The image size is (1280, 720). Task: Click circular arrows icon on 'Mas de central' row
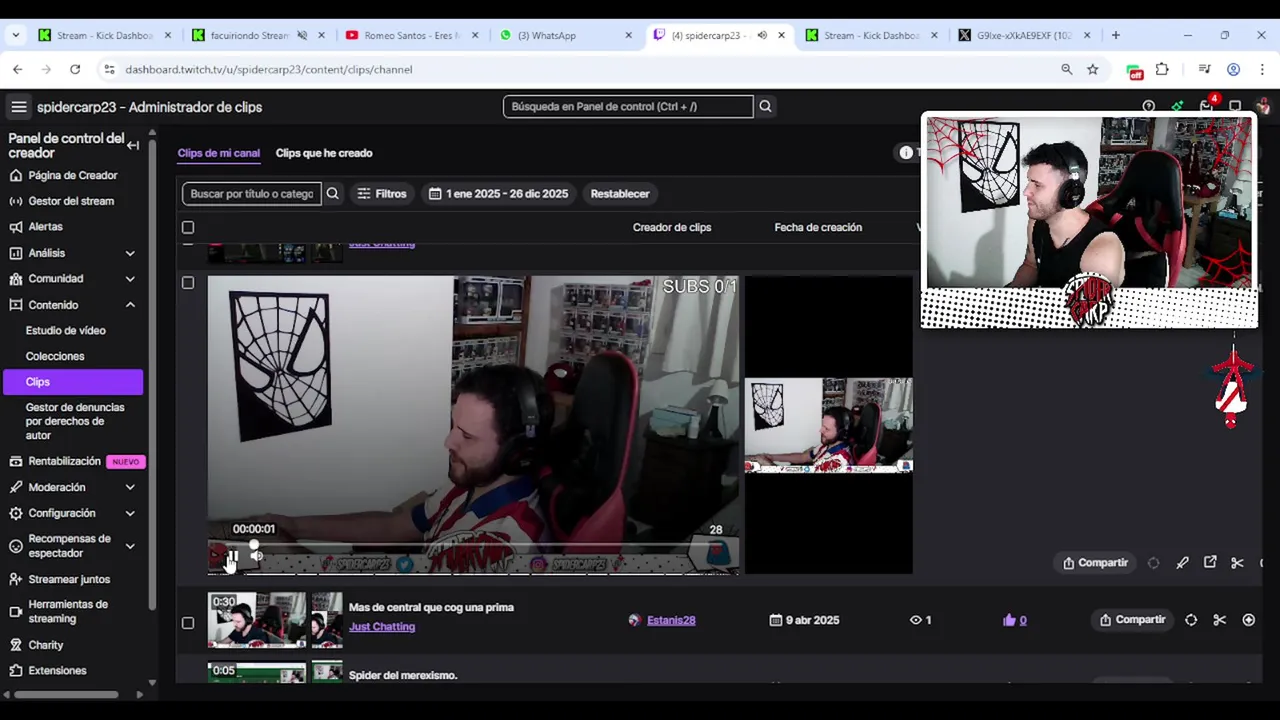(1191, 620)
